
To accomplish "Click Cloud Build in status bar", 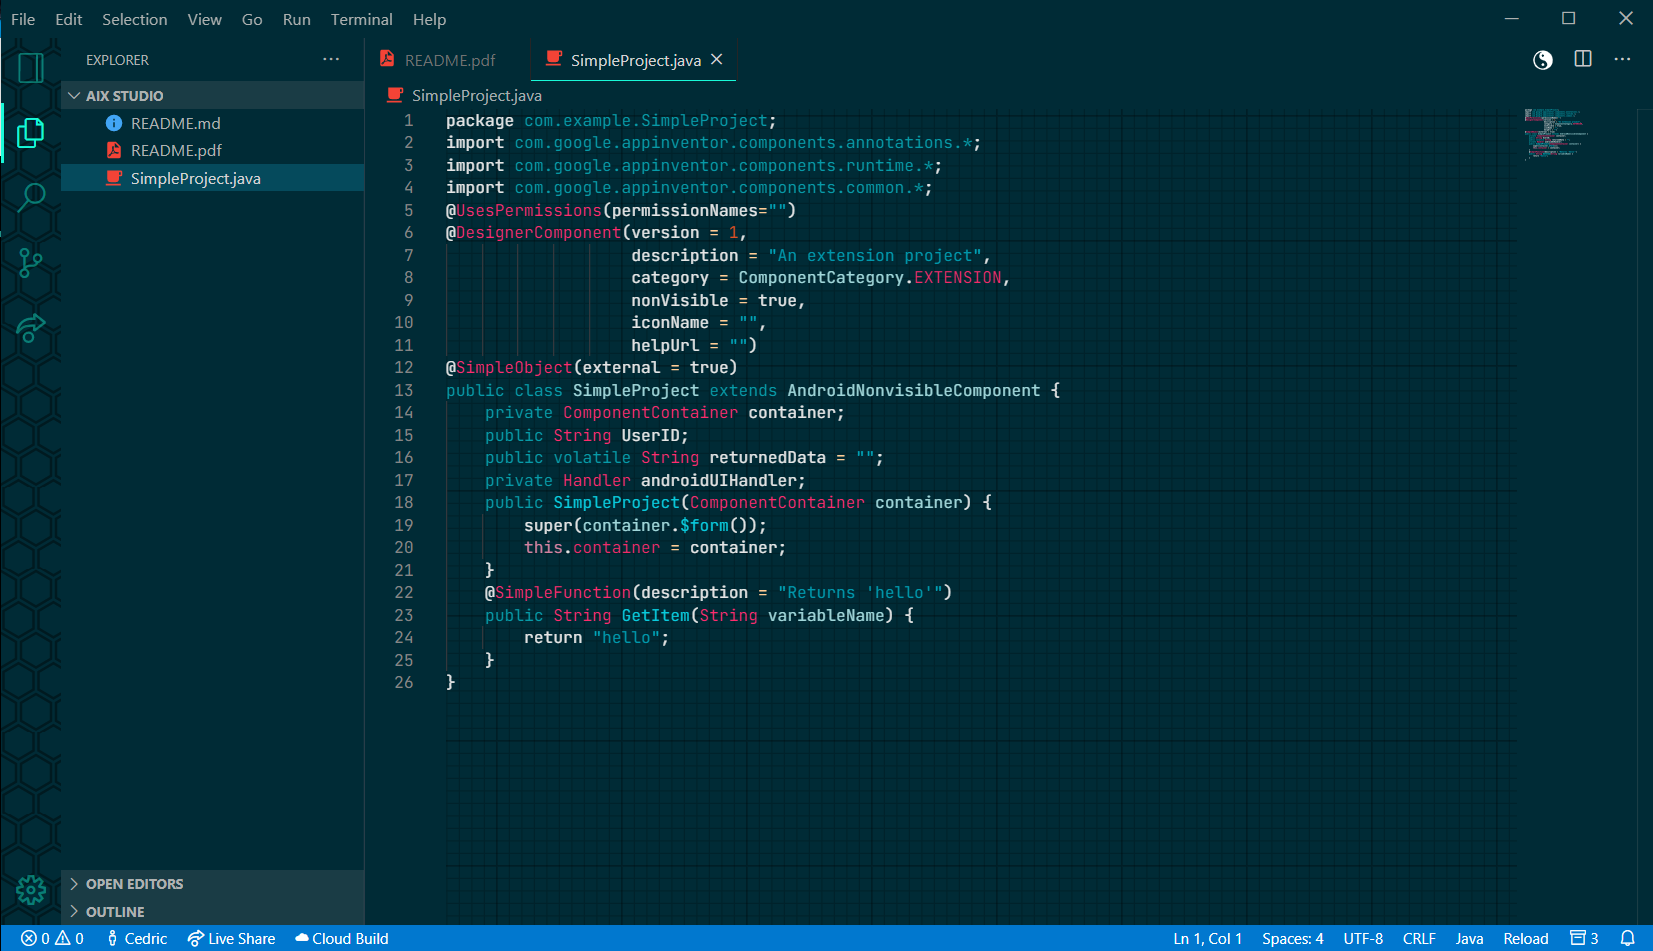I will 341,938.
